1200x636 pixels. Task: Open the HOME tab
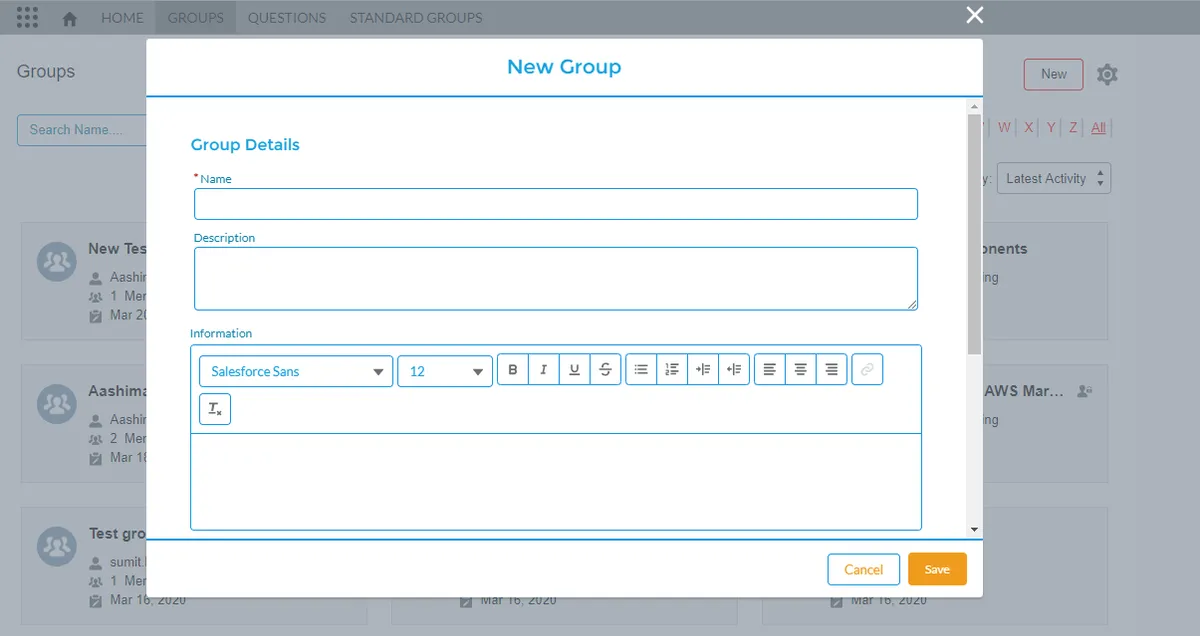click(122, 18)
